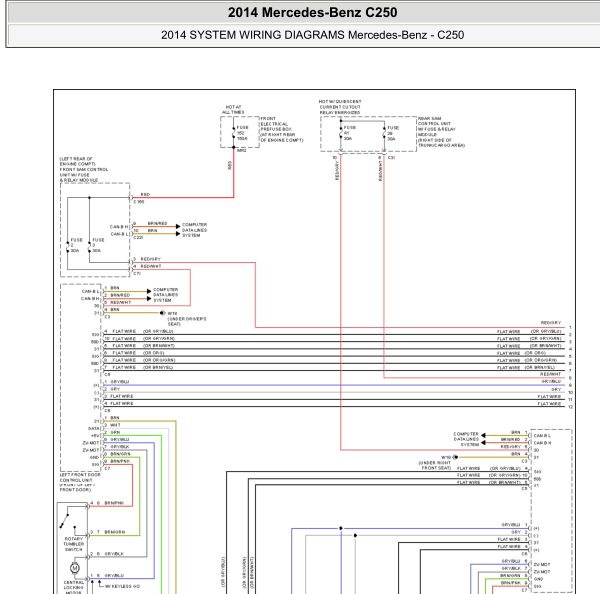Select the central locking motor M symbol
This screenshot has width=600, height=594.
point(75,568)
